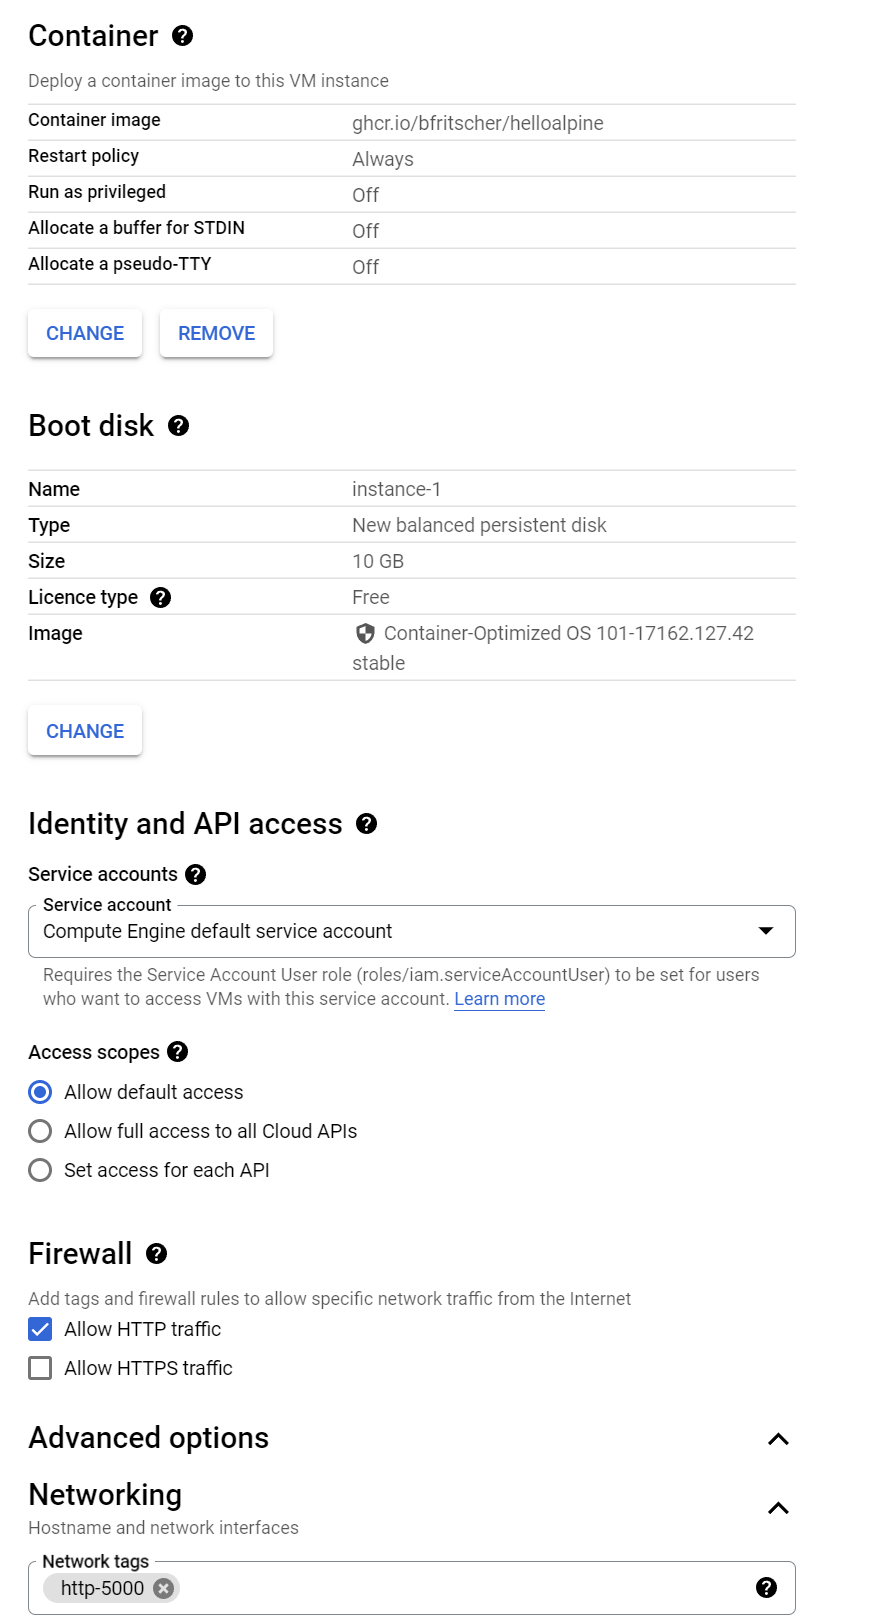Screen dimensions: 875x1620
Task: Click the container CHANGE button
Action: tap(85, 333)
